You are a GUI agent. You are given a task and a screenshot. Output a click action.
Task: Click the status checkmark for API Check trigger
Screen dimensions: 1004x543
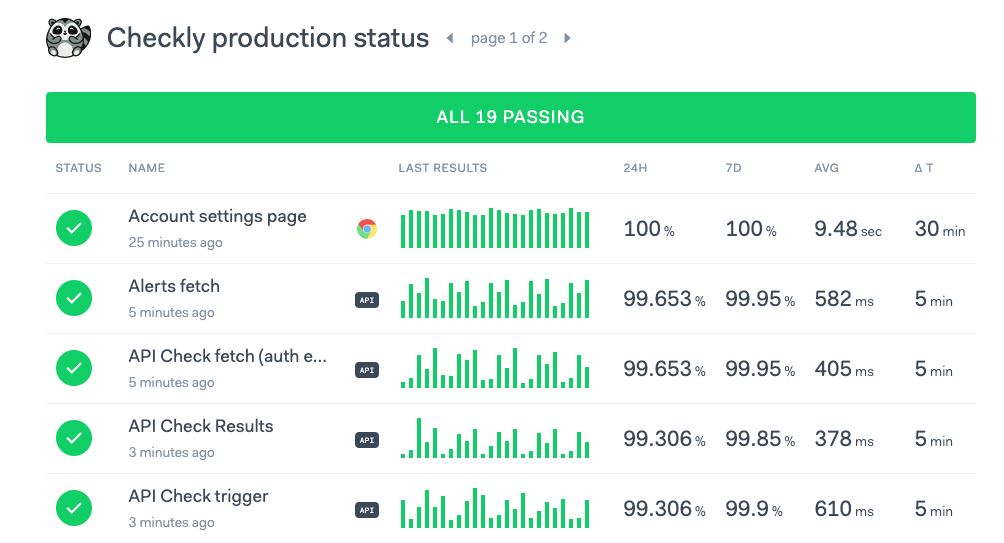click(74, 508)
